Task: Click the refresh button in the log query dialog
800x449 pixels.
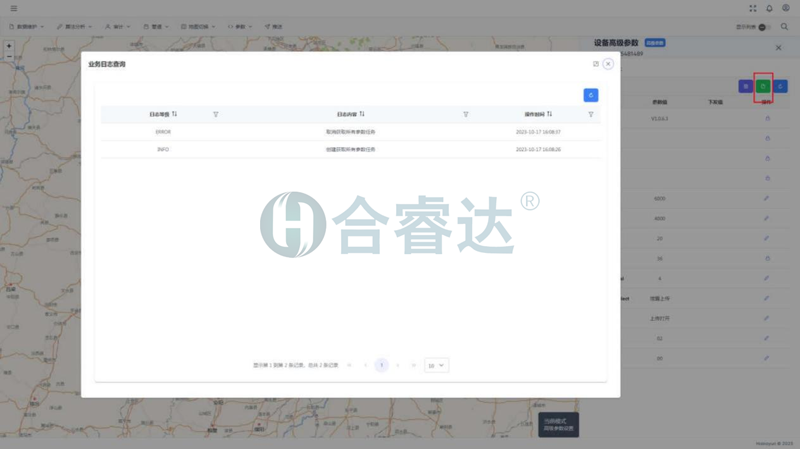Action: point(591,95)
